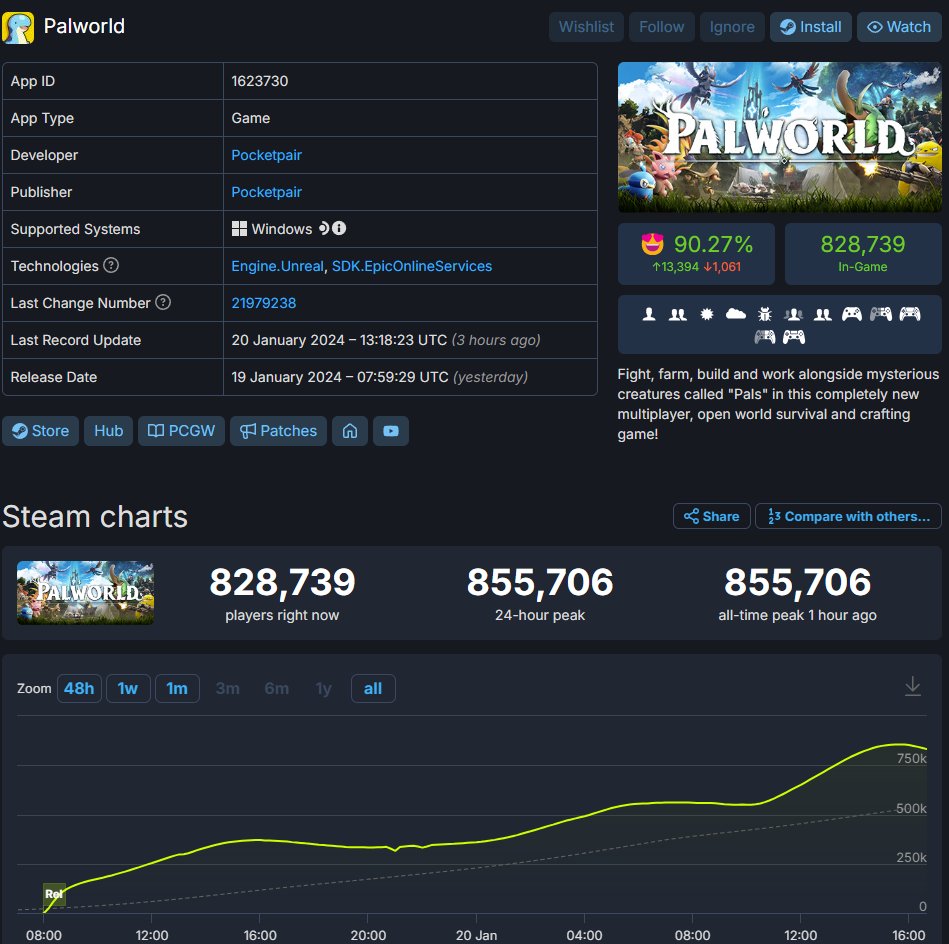Click the Ignore button
The width and height of the screenshot is (949, 944).
point(732,27)
